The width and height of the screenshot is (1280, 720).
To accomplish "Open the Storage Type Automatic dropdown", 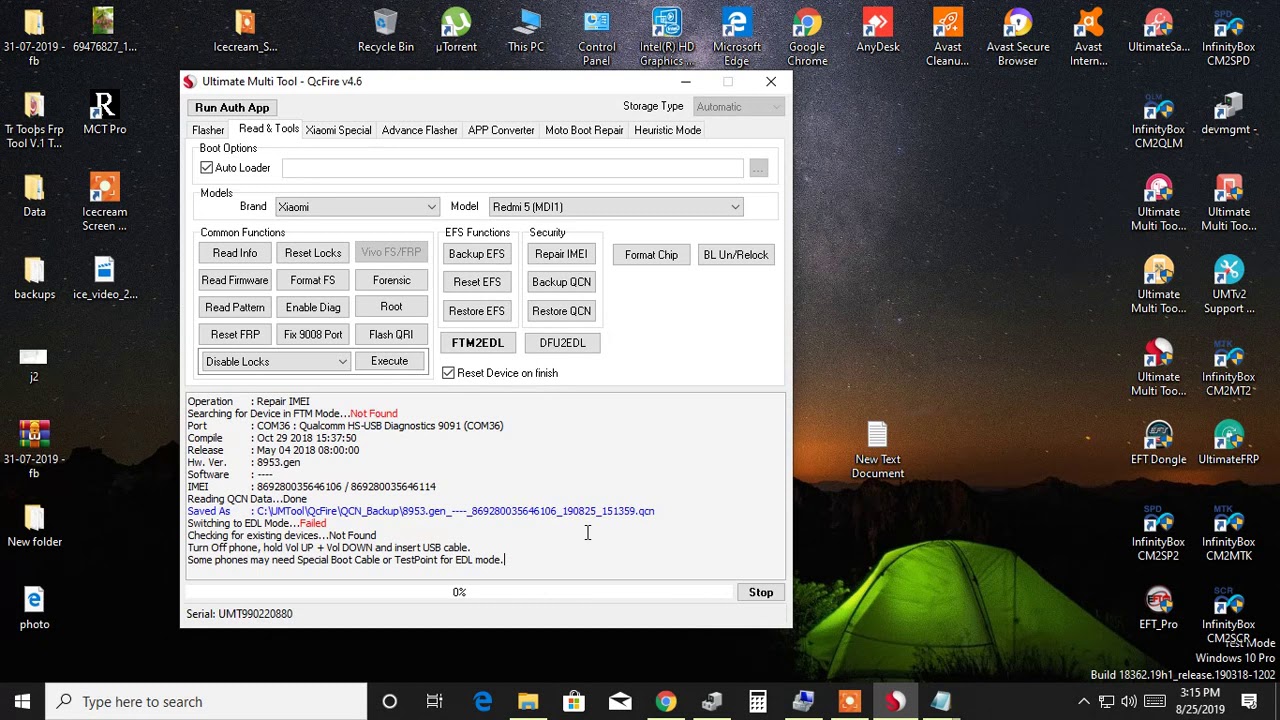I will (738, 107).
